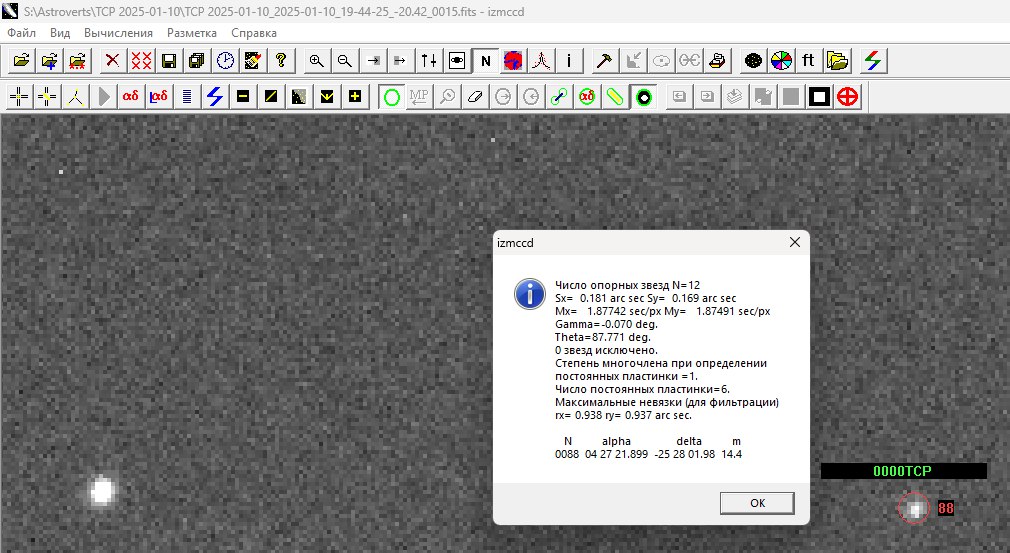The width and height of the screenshot is (1010, 553).
Task: Click the folder icon with red stars
Action: [78, 61]
